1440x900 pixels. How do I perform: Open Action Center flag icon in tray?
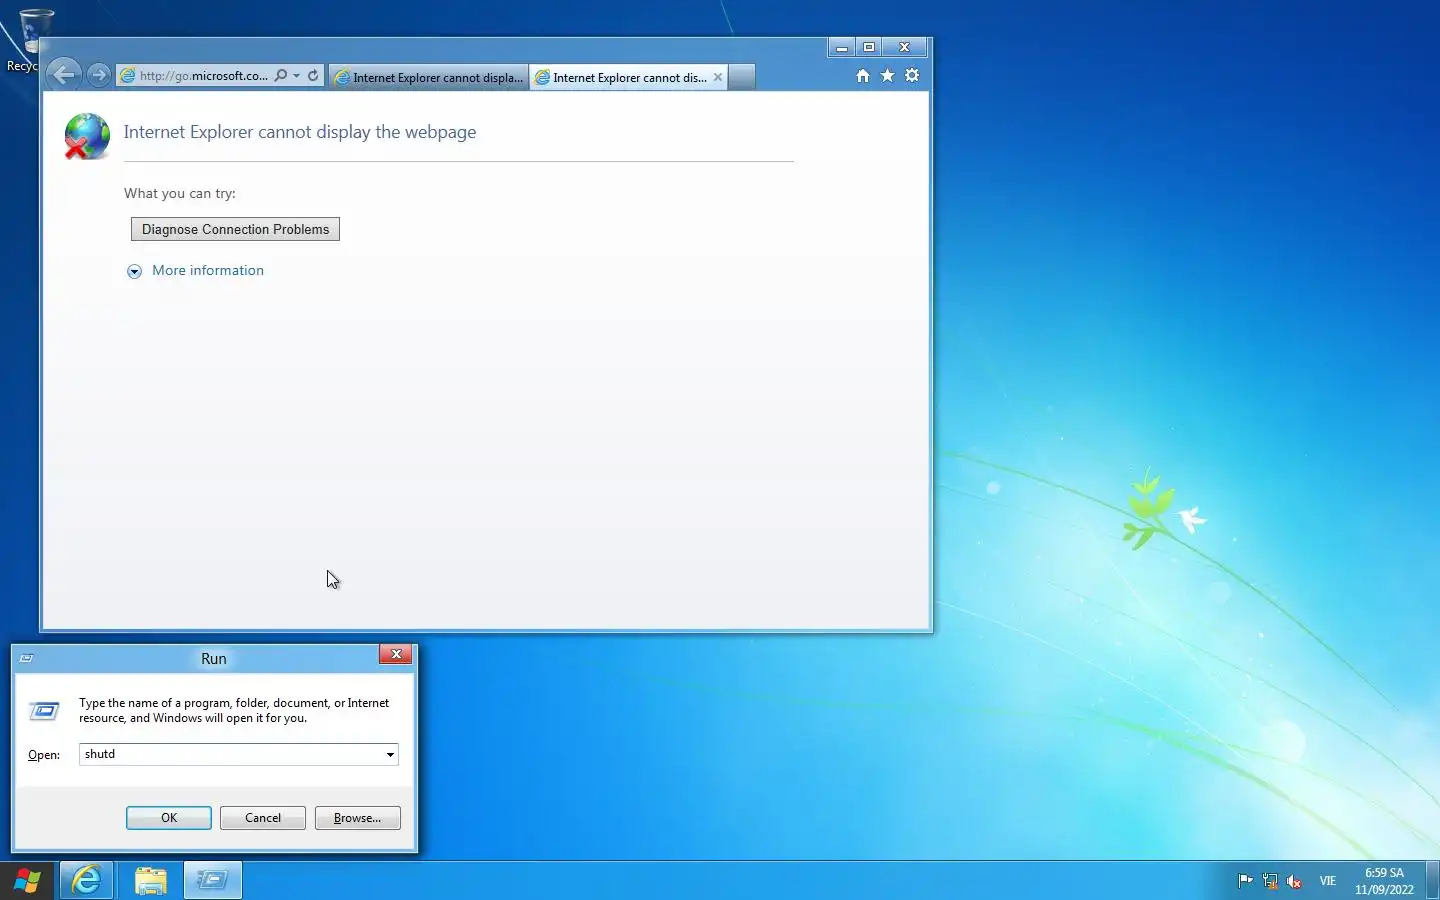point(1245,881)
